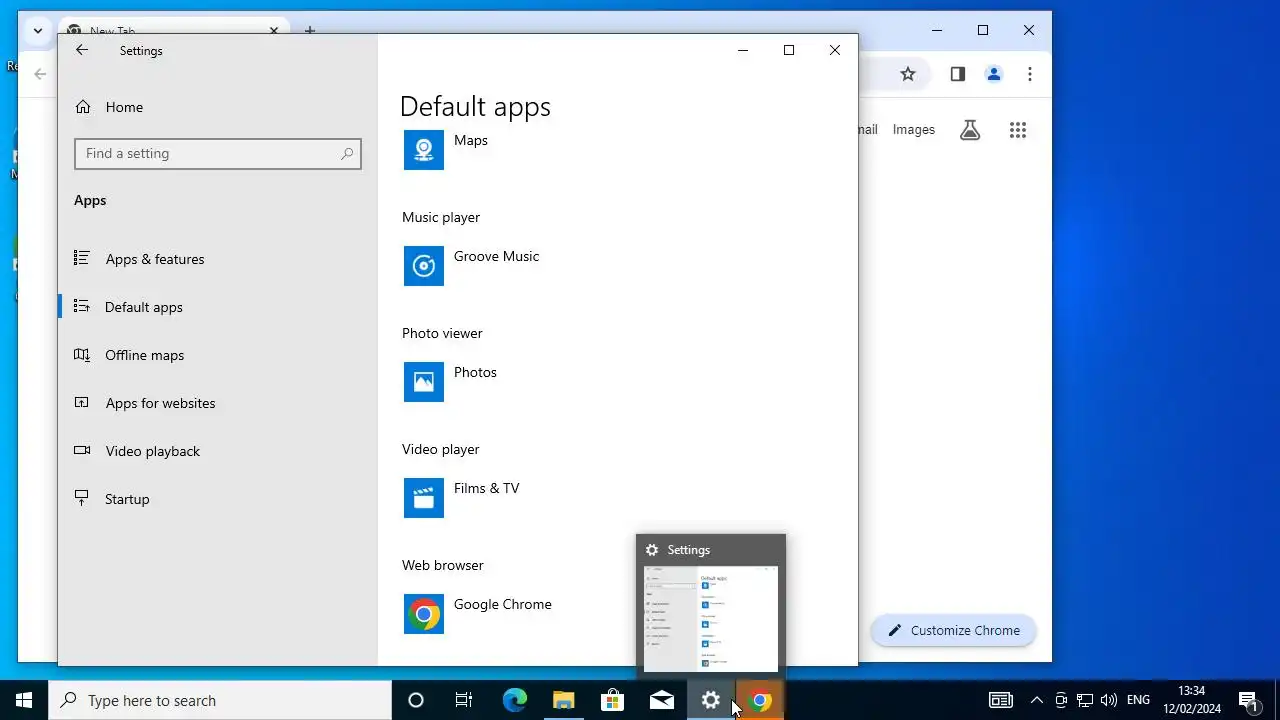The width and height of the screenshot is (1280, 720).
Task: Open Cortana circle on taskbar
Action: point(416,701)
